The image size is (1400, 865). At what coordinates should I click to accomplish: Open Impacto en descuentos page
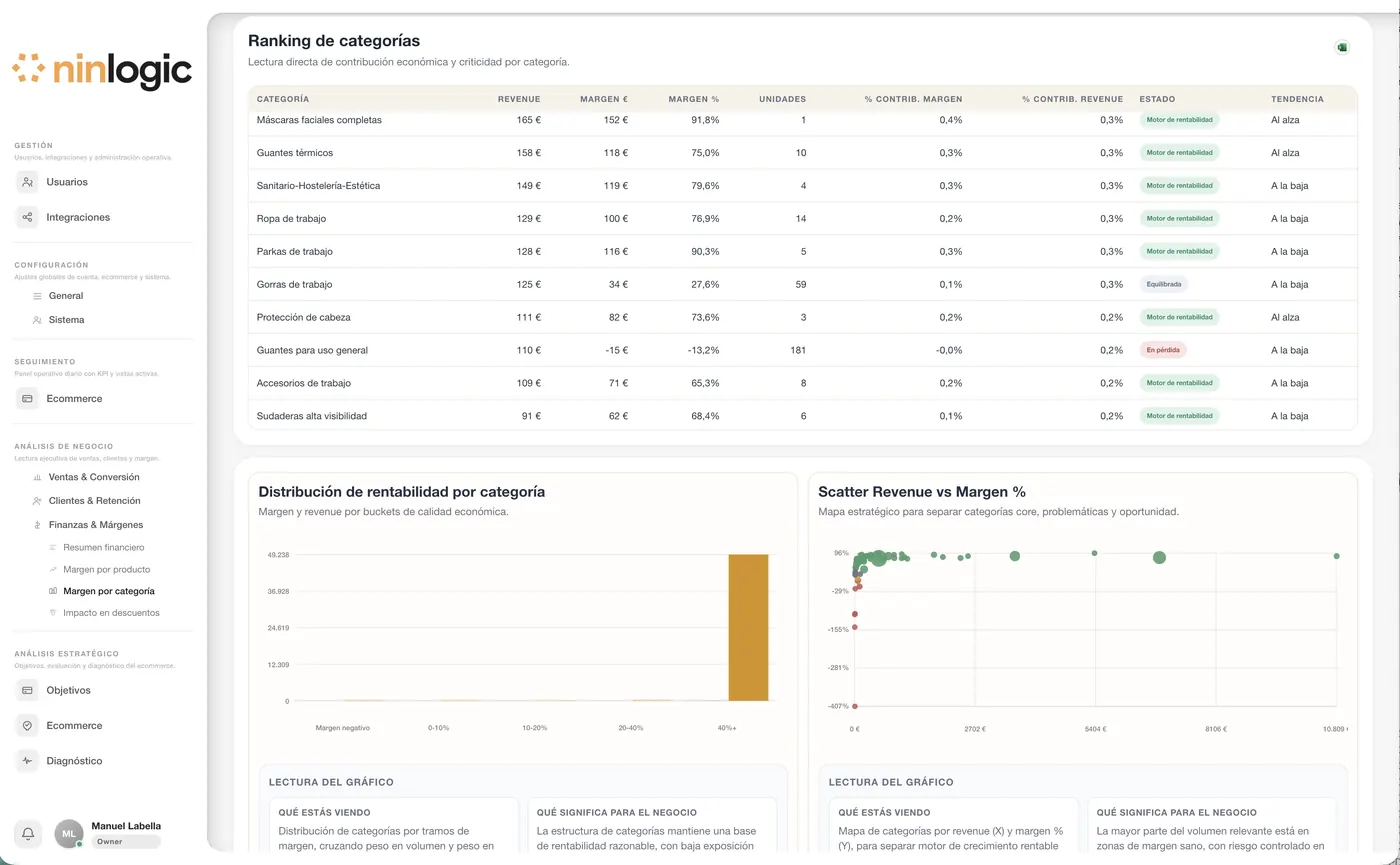[x=111, y=613]
